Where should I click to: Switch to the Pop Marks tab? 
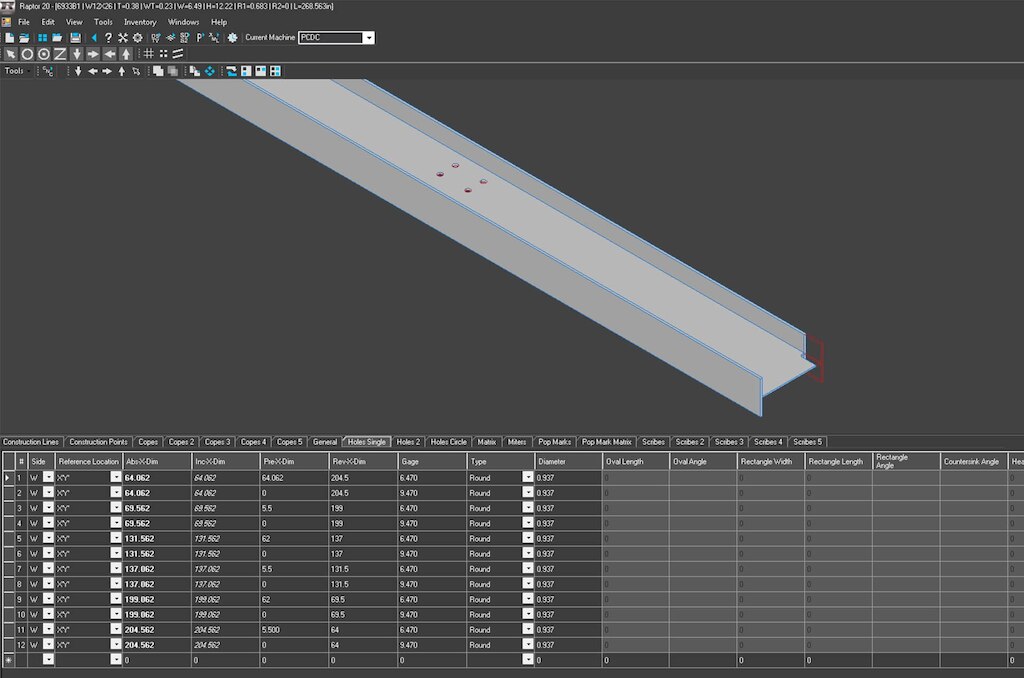555,442
